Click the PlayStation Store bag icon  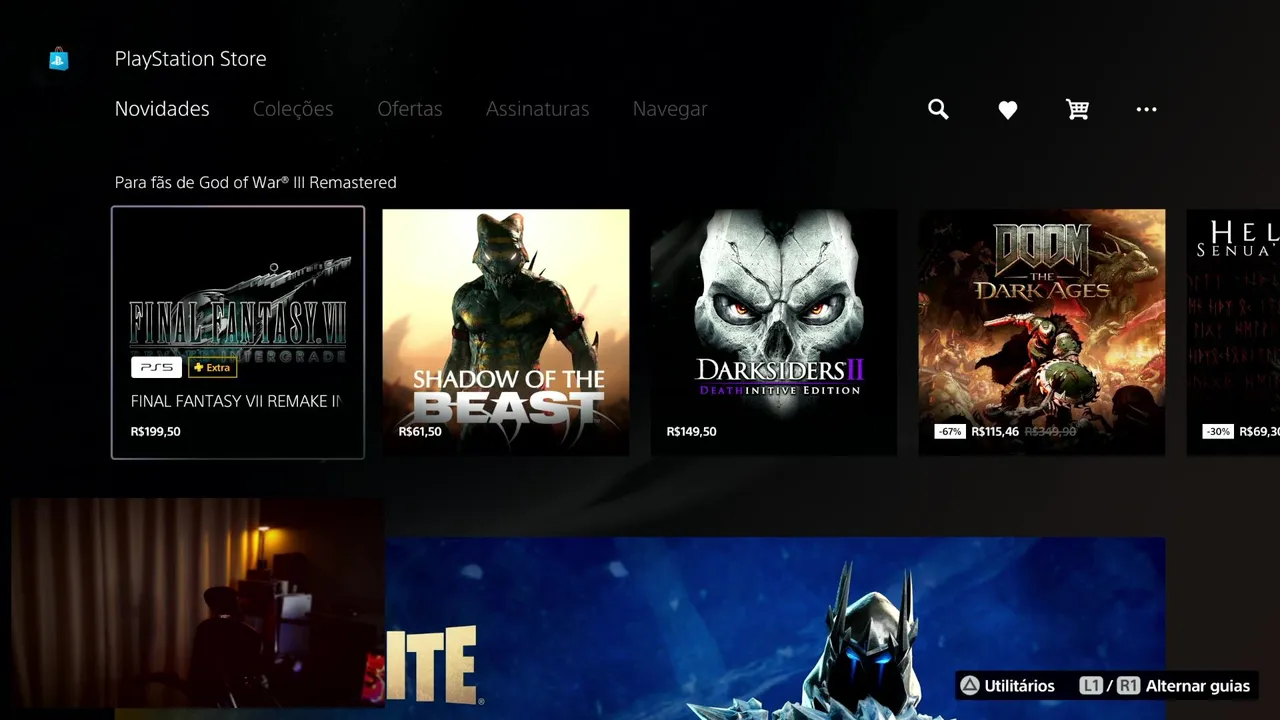[x=59, y=59]
